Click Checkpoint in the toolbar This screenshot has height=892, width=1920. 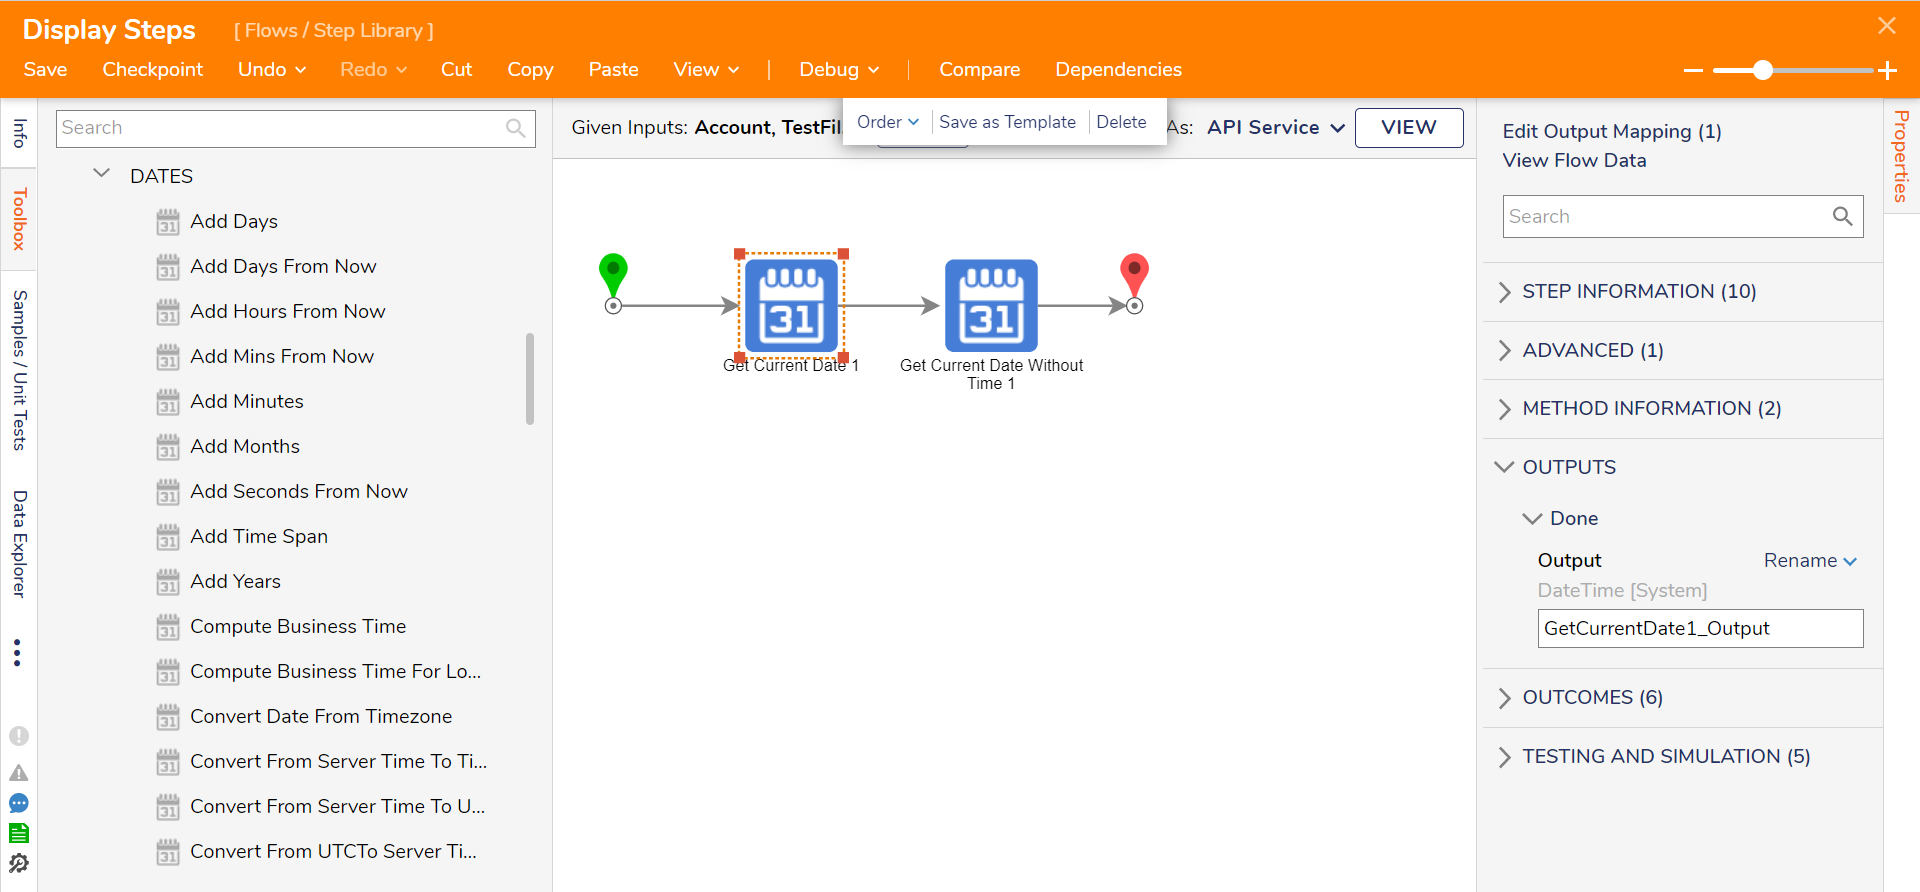point(152,69)
